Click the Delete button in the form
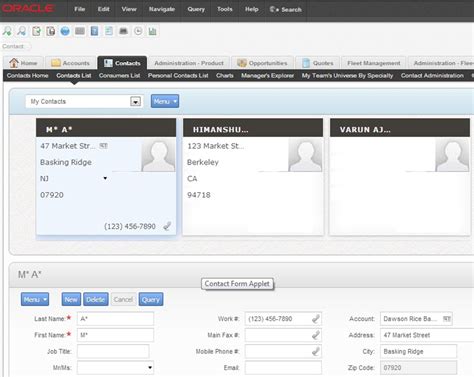Viewport: 474px width, 377px height. [x=96, y=299]
